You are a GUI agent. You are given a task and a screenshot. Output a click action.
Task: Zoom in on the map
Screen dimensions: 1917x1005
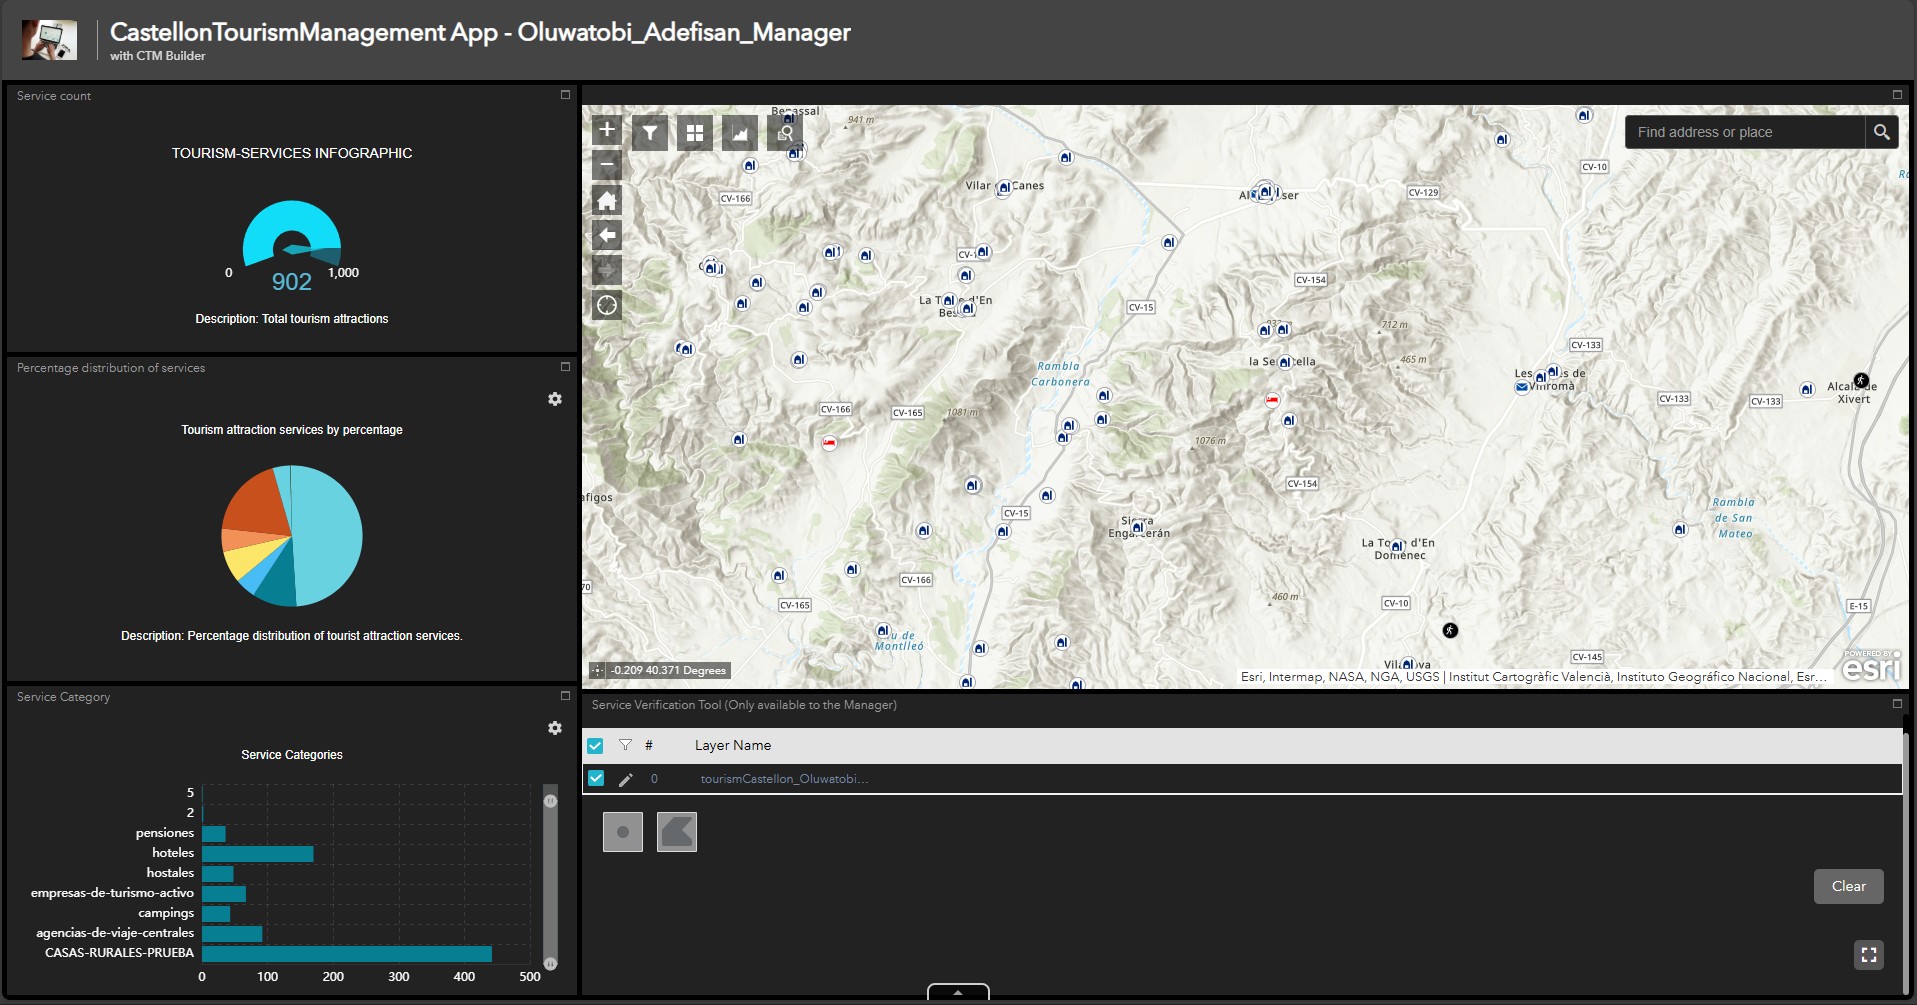tap(607, 130)
